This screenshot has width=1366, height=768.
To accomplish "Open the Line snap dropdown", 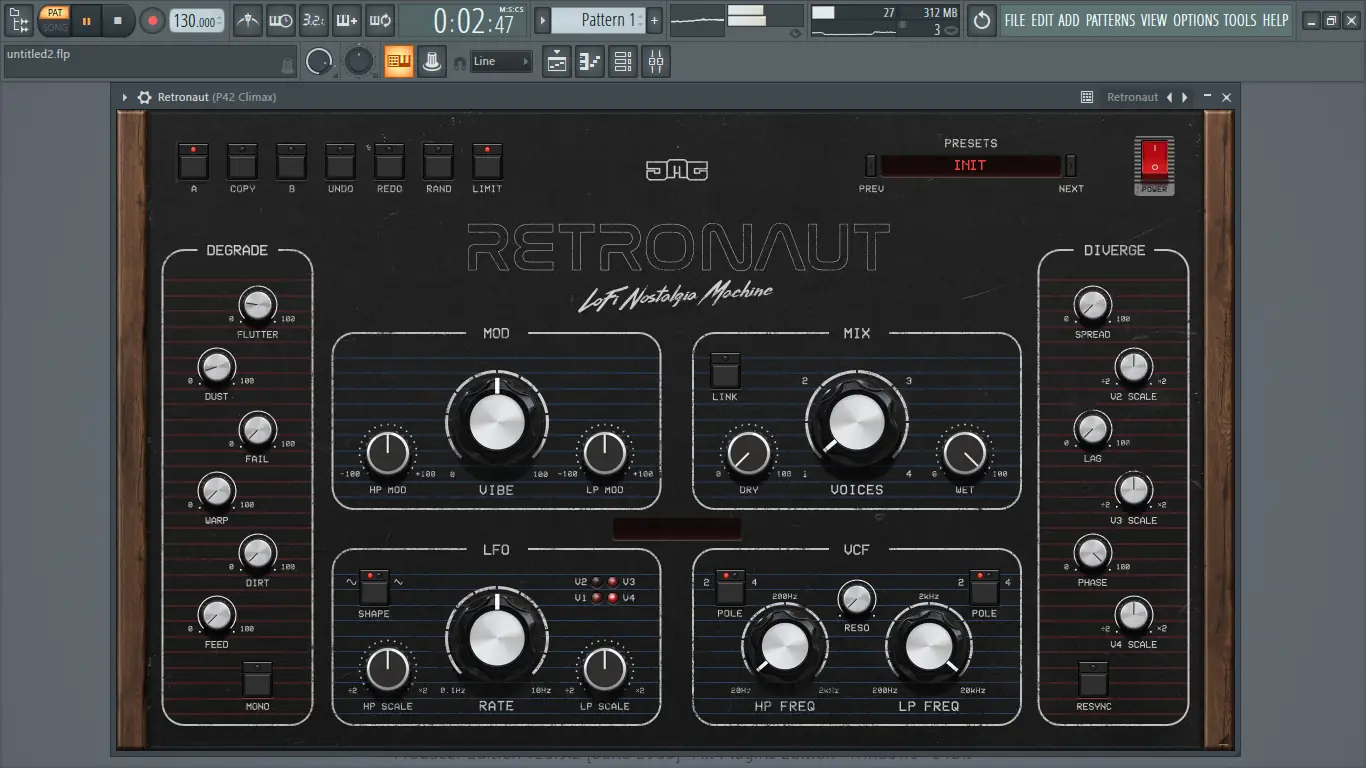I will click(501, 62).
